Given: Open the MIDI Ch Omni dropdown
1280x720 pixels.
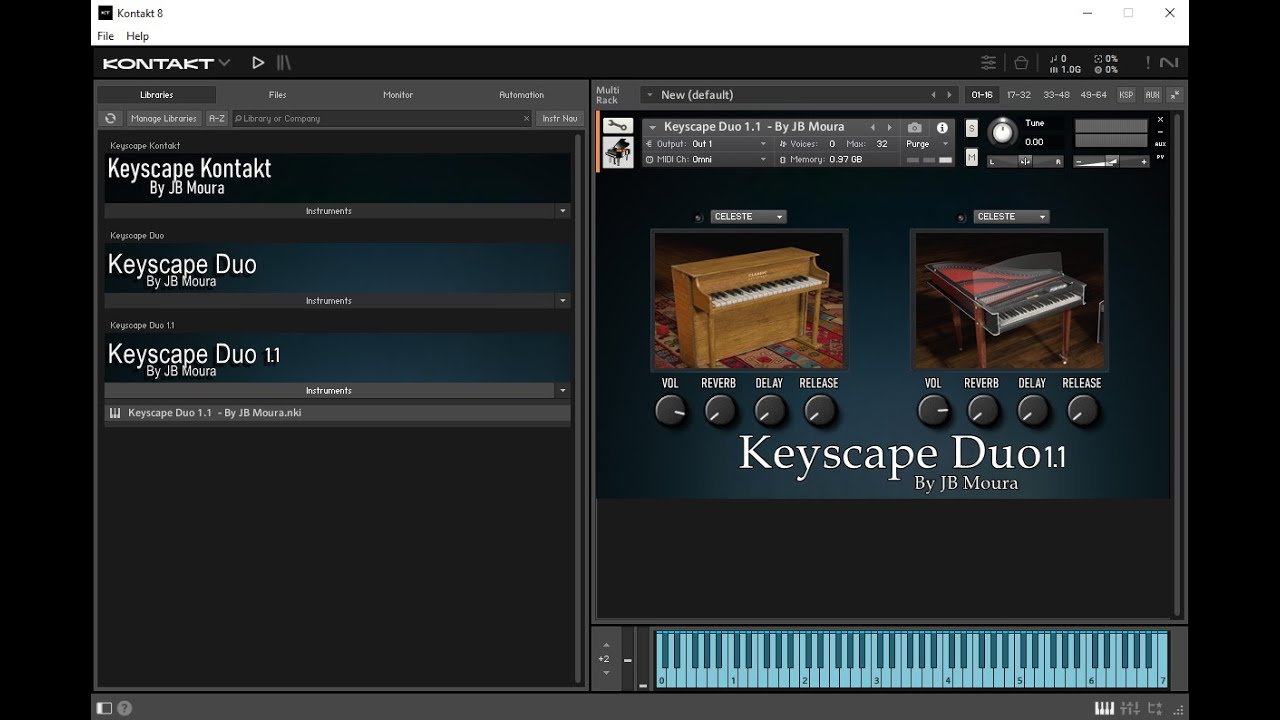Looking at the screenshot, I should pyautogui.click(x=706, y=159).
